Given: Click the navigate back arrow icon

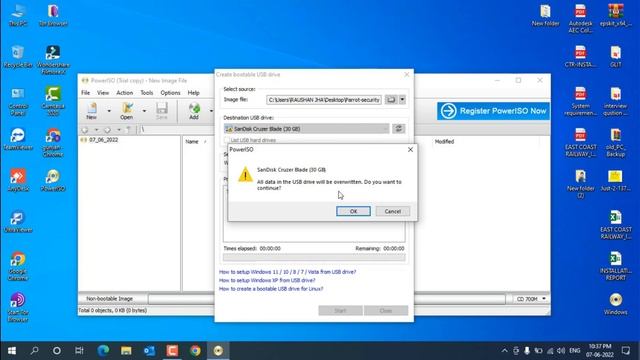Looking at the screenshot, I should (85, 130).
